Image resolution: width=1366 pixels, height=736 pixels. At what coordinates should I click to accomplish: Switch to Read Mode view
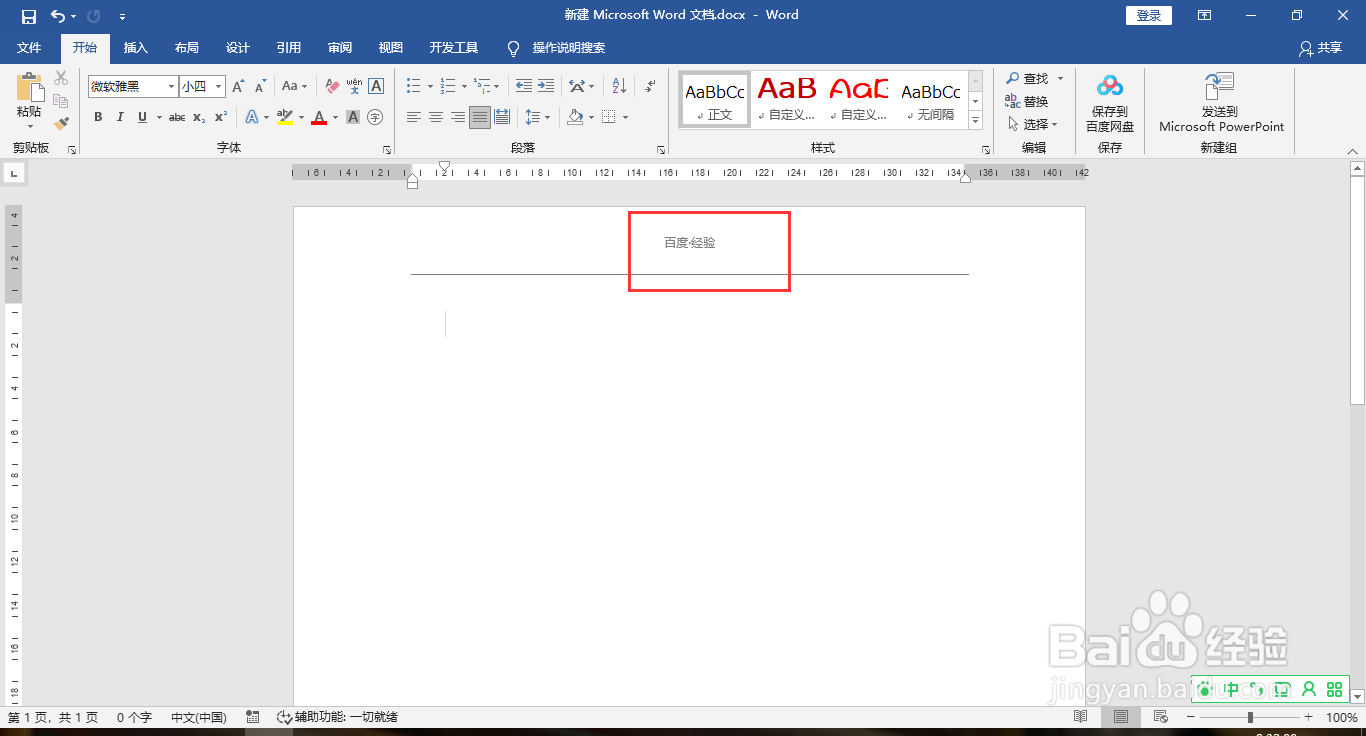point(1081,717)
